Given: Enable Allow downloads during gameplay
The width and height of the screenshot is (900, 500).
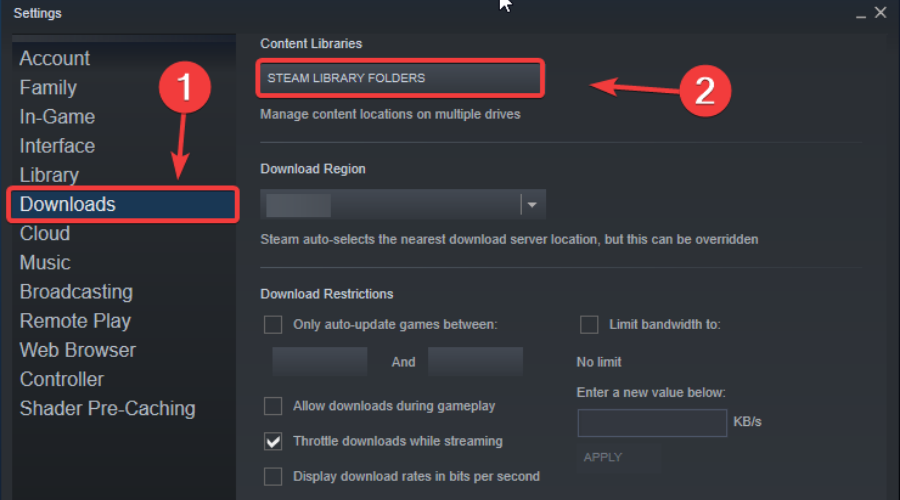Looking at the screenshot, I should (x=273, y=406).
